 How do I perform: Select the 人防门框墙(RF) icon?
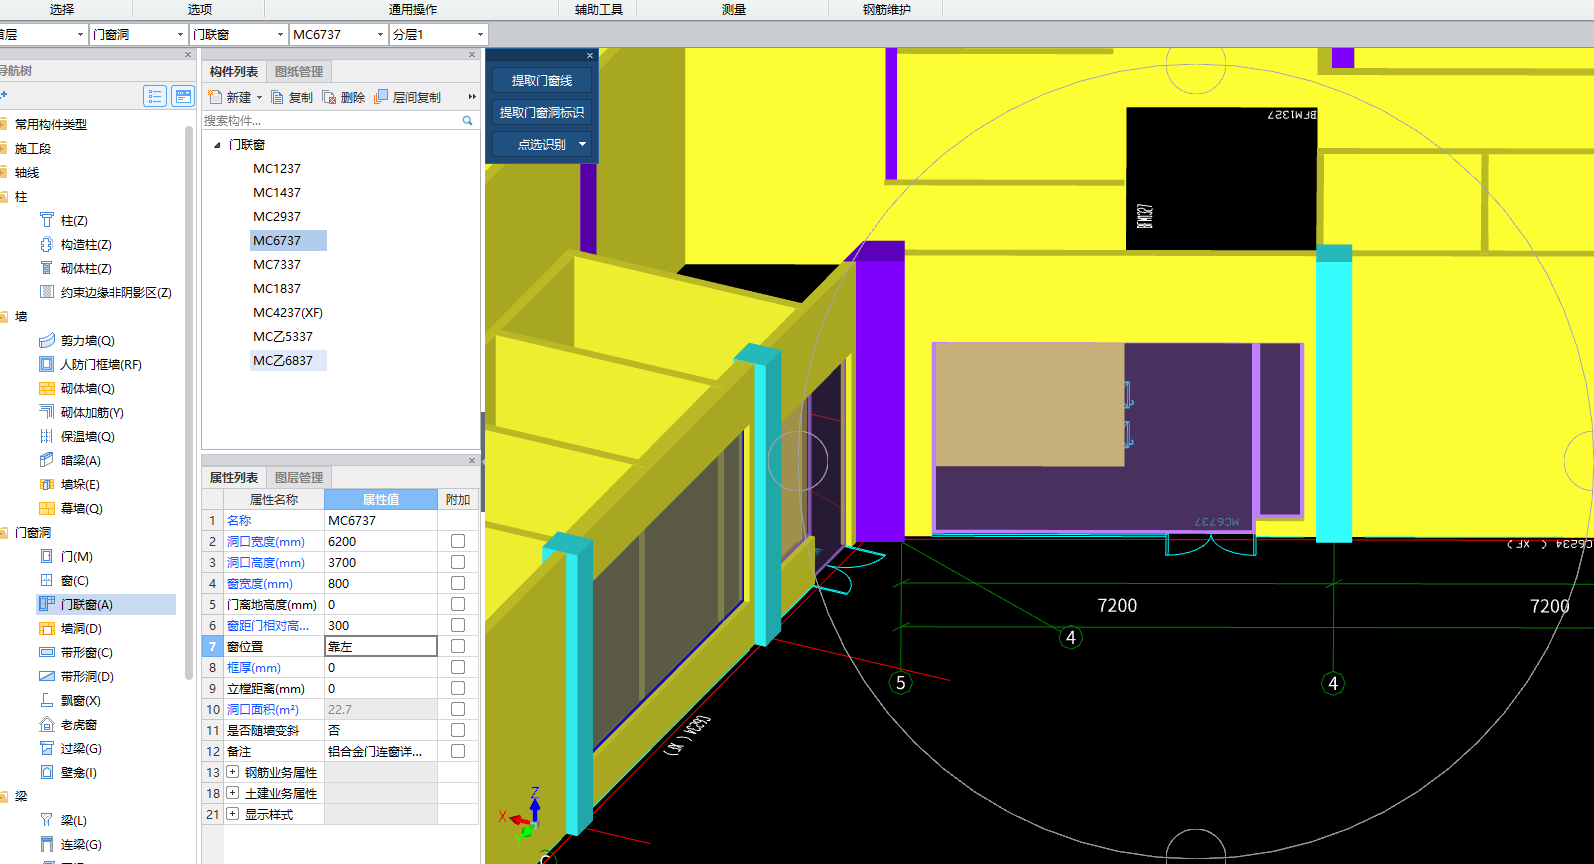[x=46, y=364]
